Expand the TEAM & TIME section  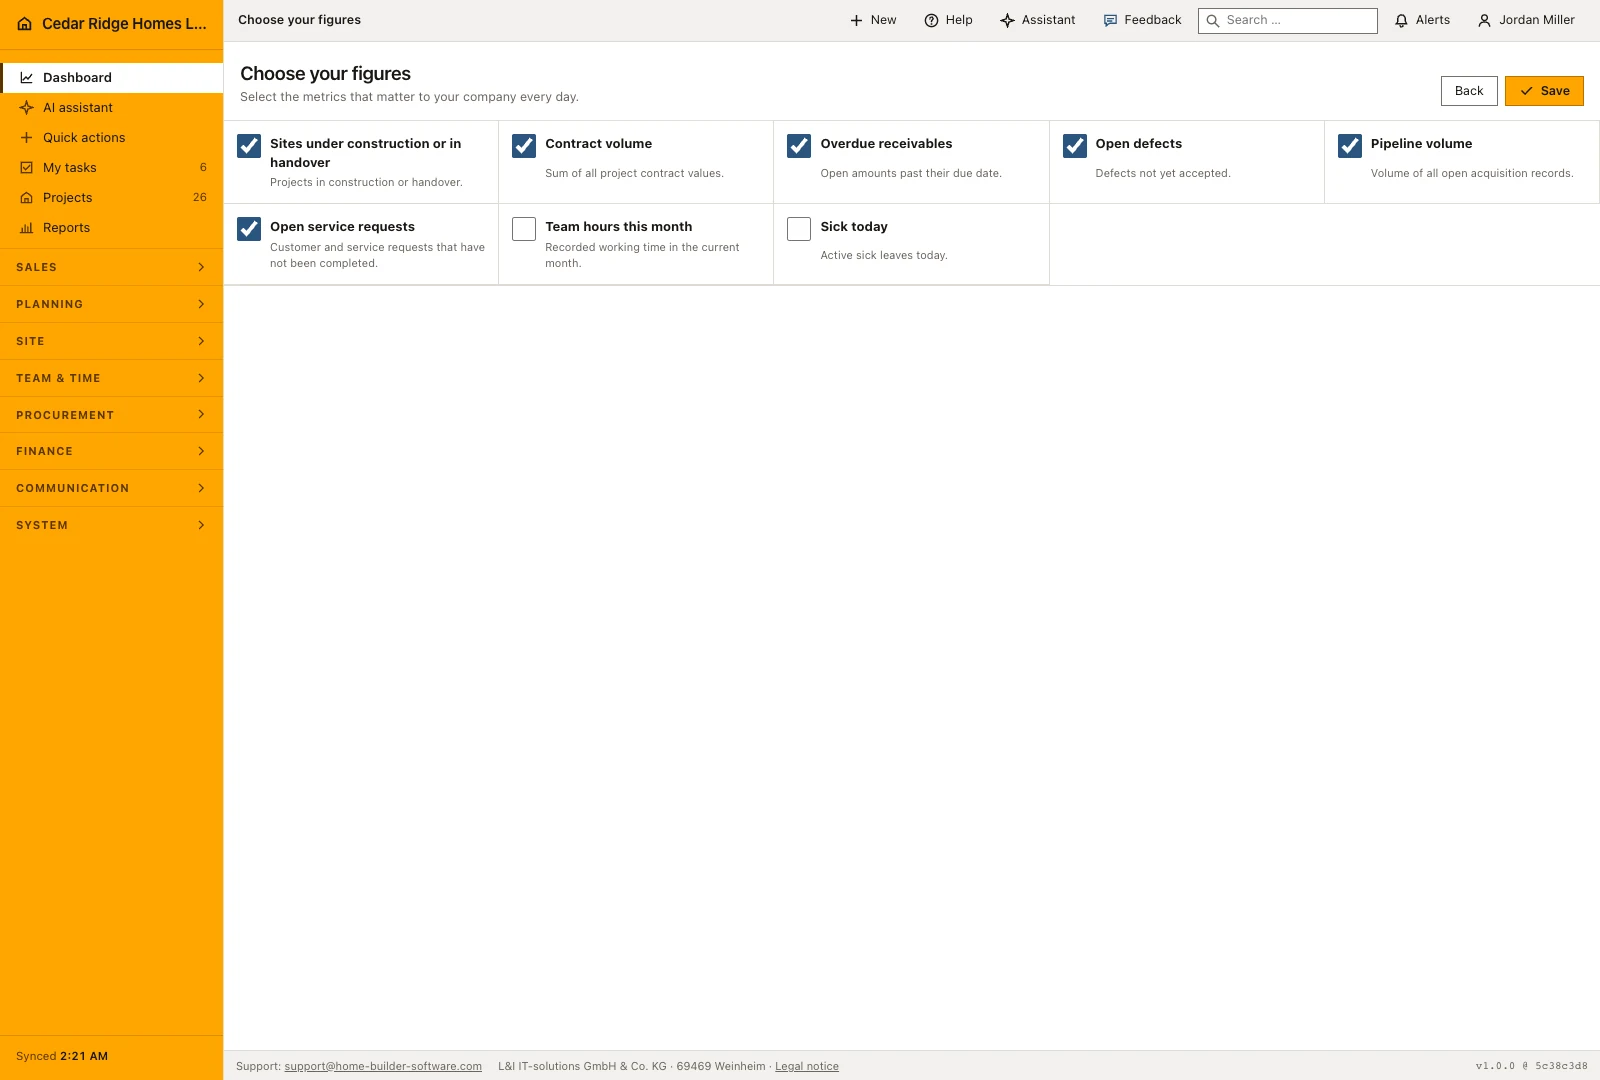111,378
